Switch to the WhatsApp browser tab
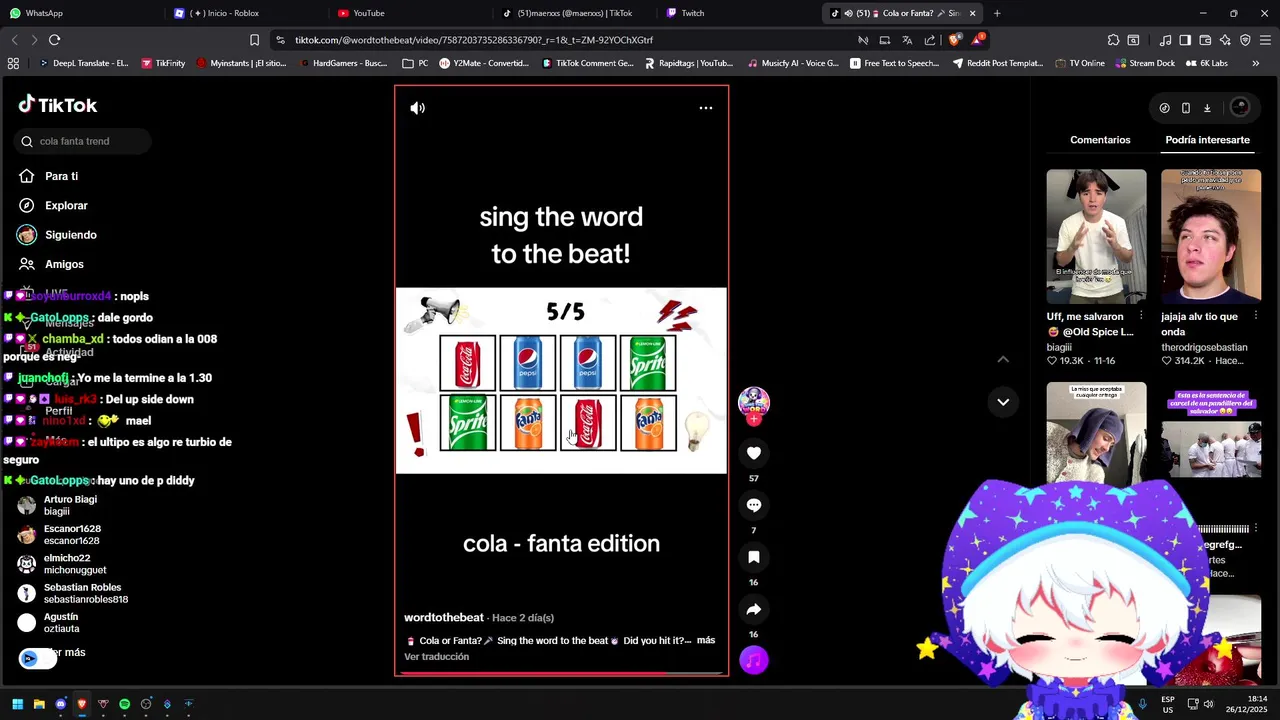 80,13
